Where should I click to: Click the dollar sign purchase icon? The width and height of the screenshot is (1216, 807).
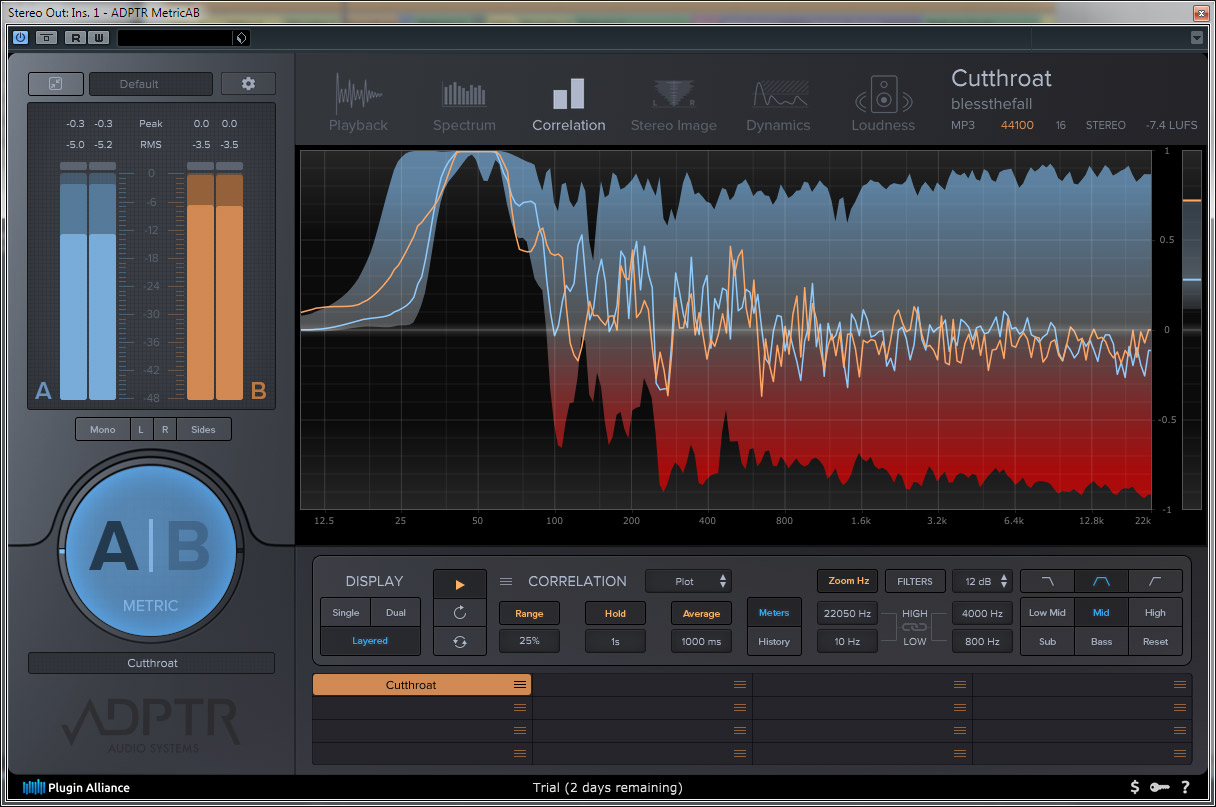click(x=1135, y=788)
